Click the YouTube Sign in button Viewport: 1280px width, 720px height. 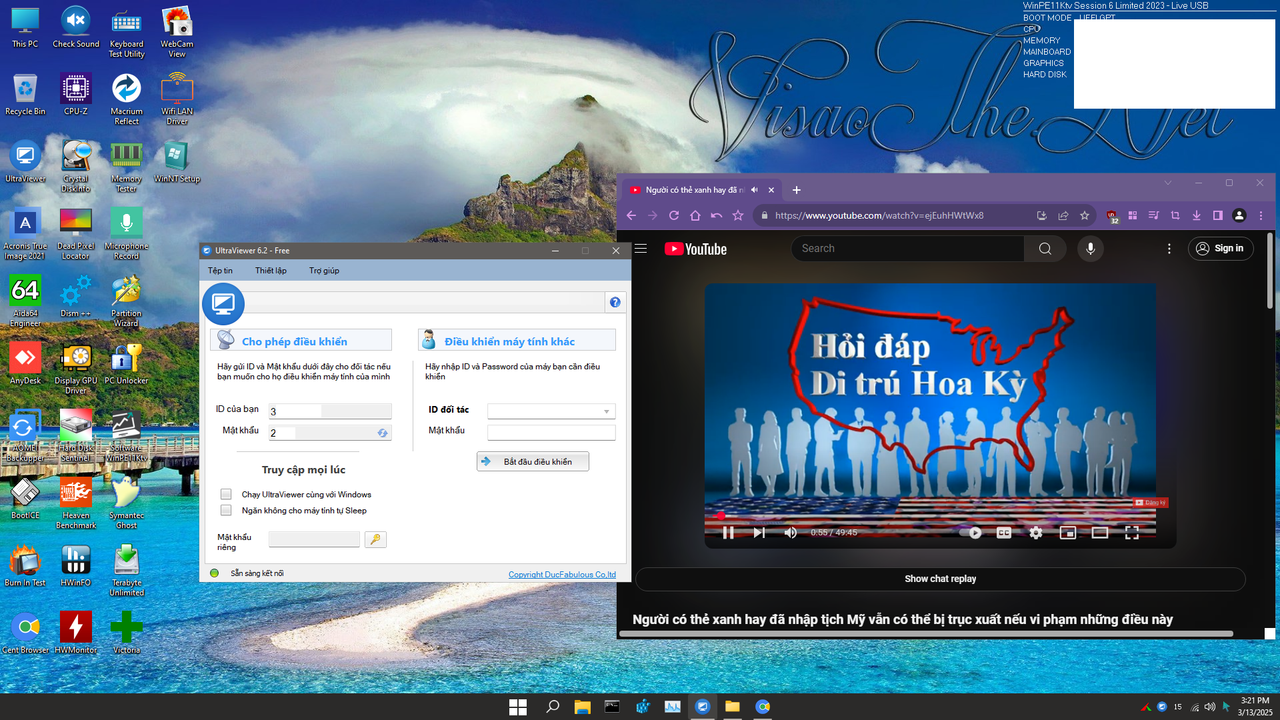point(1221,249)
